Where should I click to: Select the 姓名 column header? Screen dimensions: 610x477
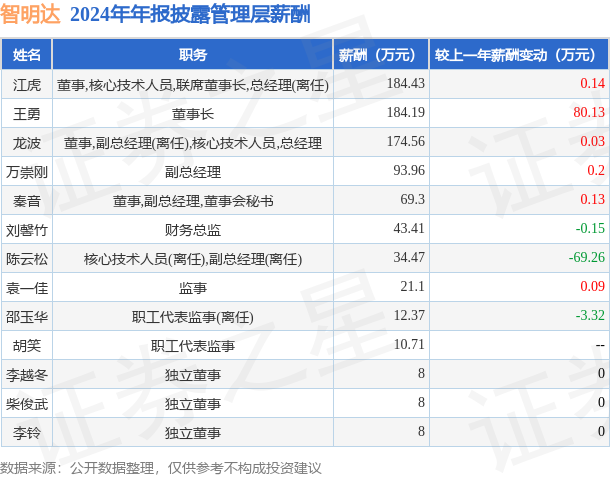click(26, 54)
